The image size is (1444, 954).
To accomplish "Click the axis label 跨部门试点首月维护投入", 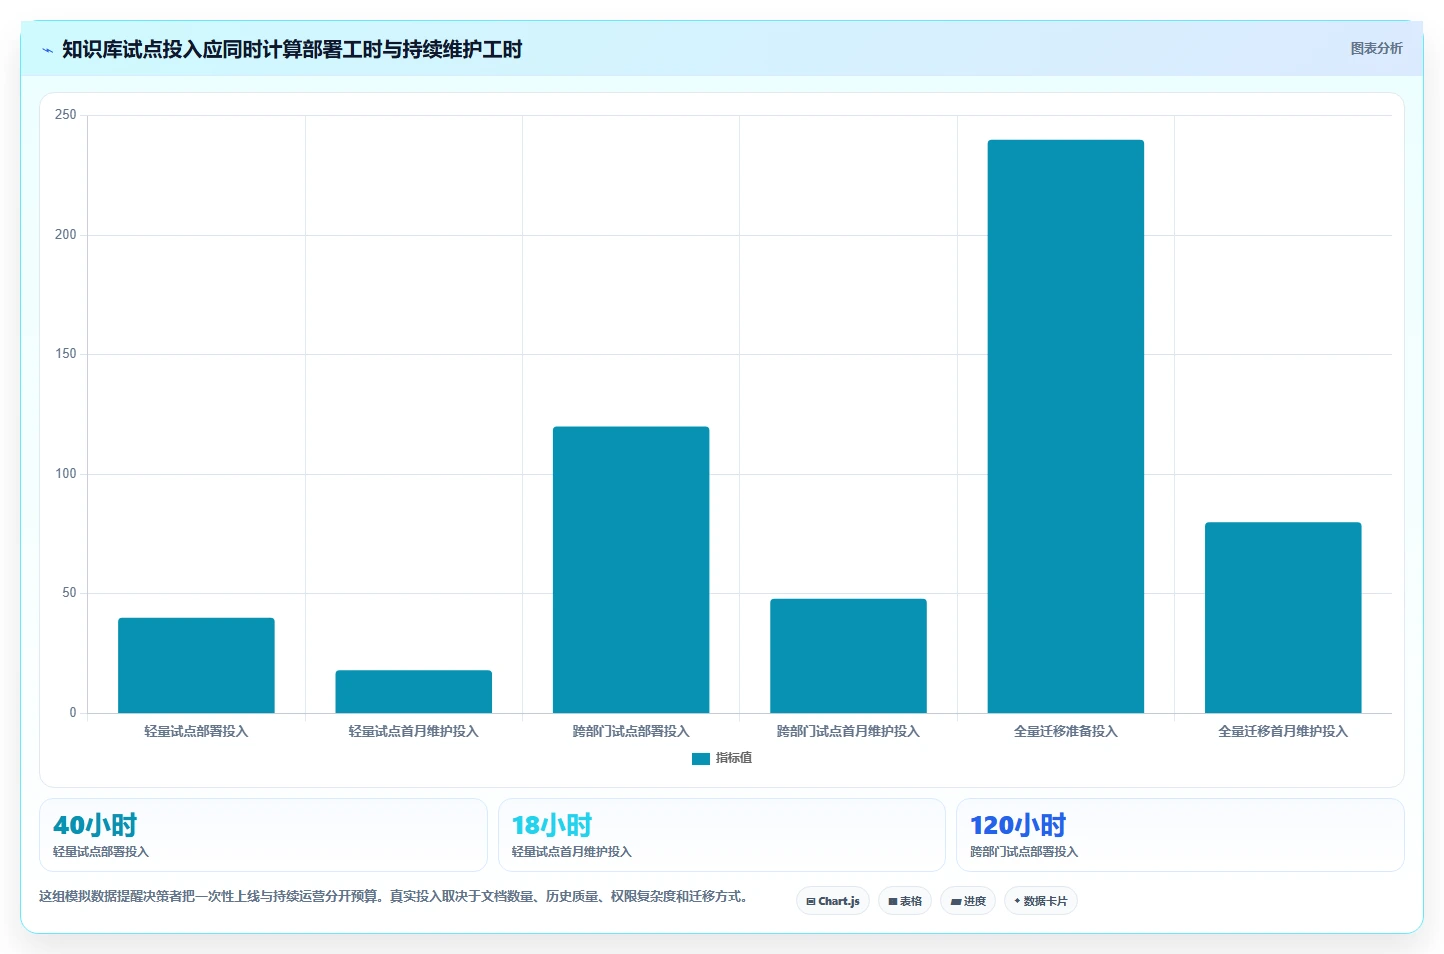I will click(x=848, y=731).
